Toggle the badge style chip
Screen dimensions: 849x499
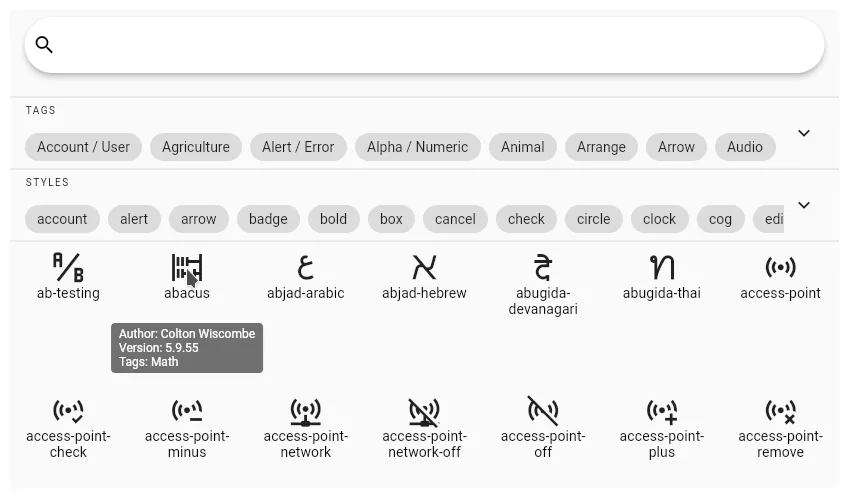[268, 219]
